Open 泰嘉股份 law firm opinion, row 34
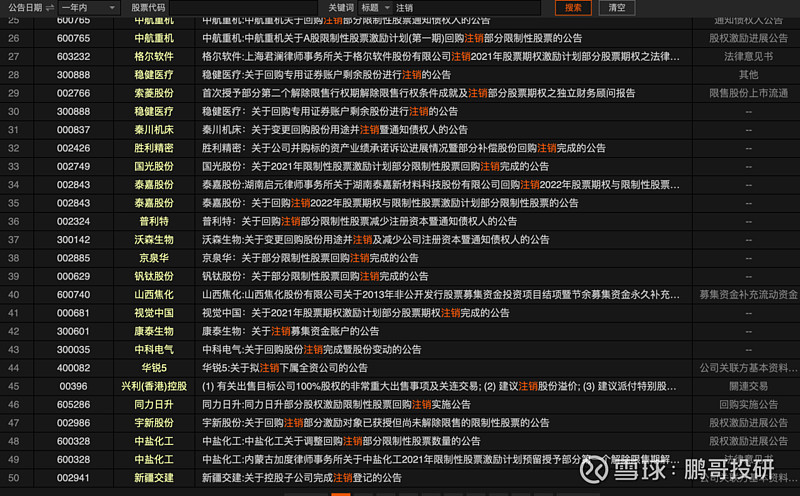The height and width of the screenshot is (496, 800). pos(441,185)
